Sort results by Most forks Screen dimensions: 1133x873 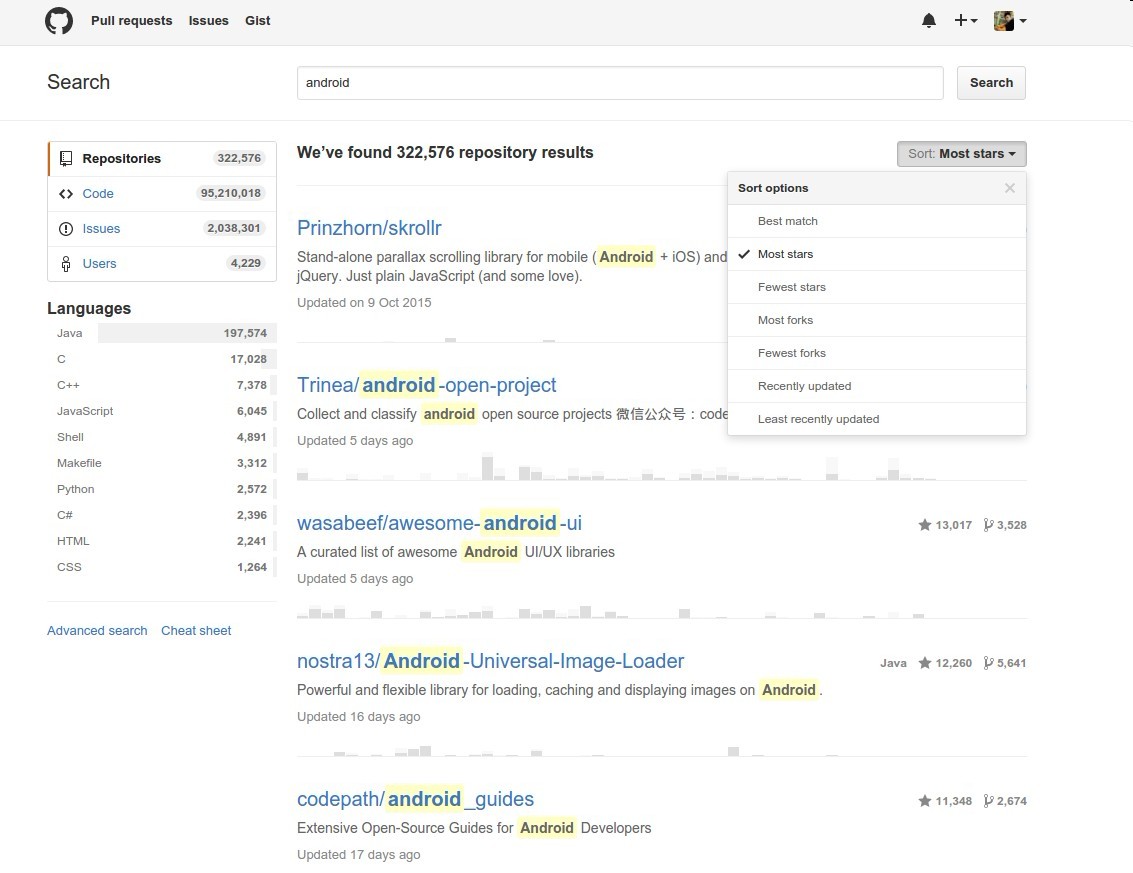pos(876,320)
